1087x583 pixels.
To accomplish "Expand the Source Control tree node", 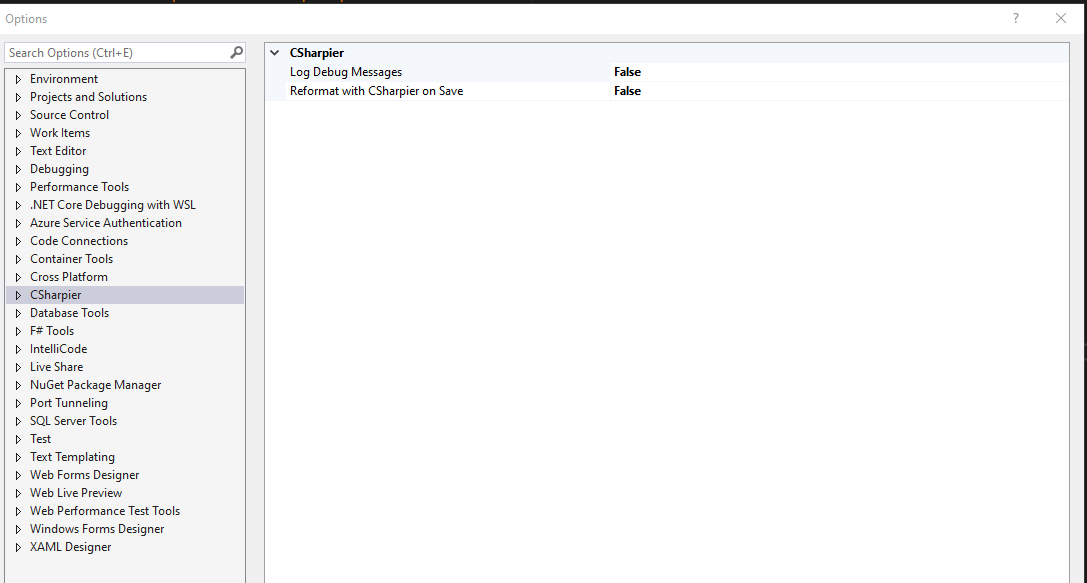I will (17, 114).
